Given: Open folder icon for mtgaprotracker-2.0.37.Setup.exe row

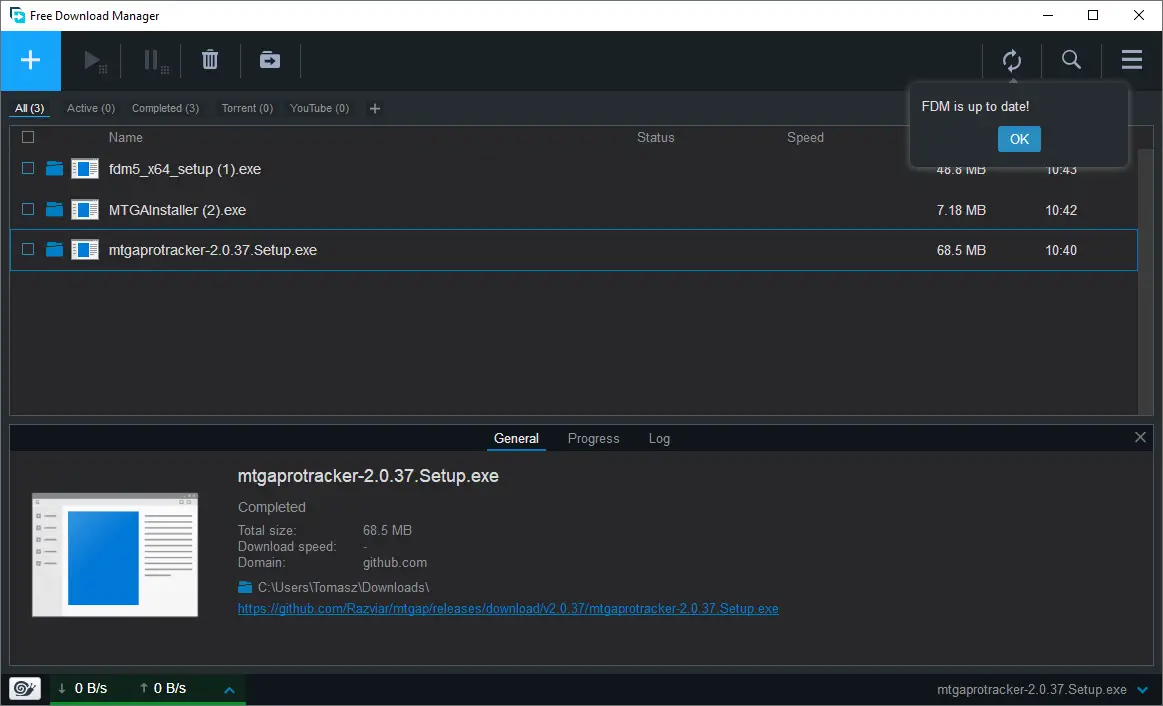Looking at the screenshot, I should coord(54,249).
